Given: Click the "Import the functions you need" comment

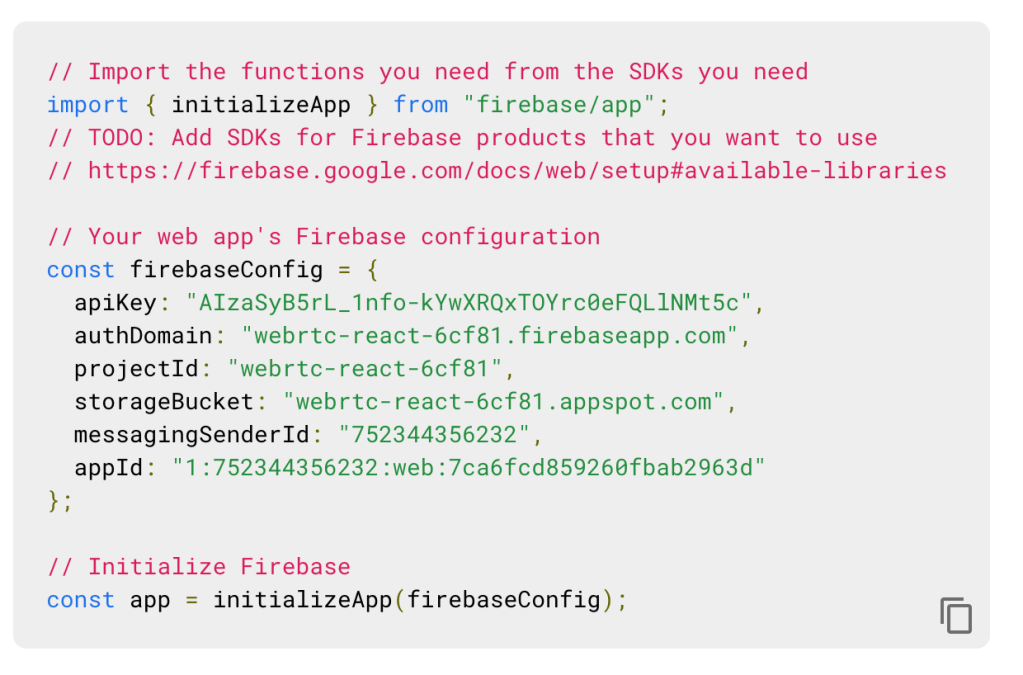Looking at the screenshot, I should (427, 72).
